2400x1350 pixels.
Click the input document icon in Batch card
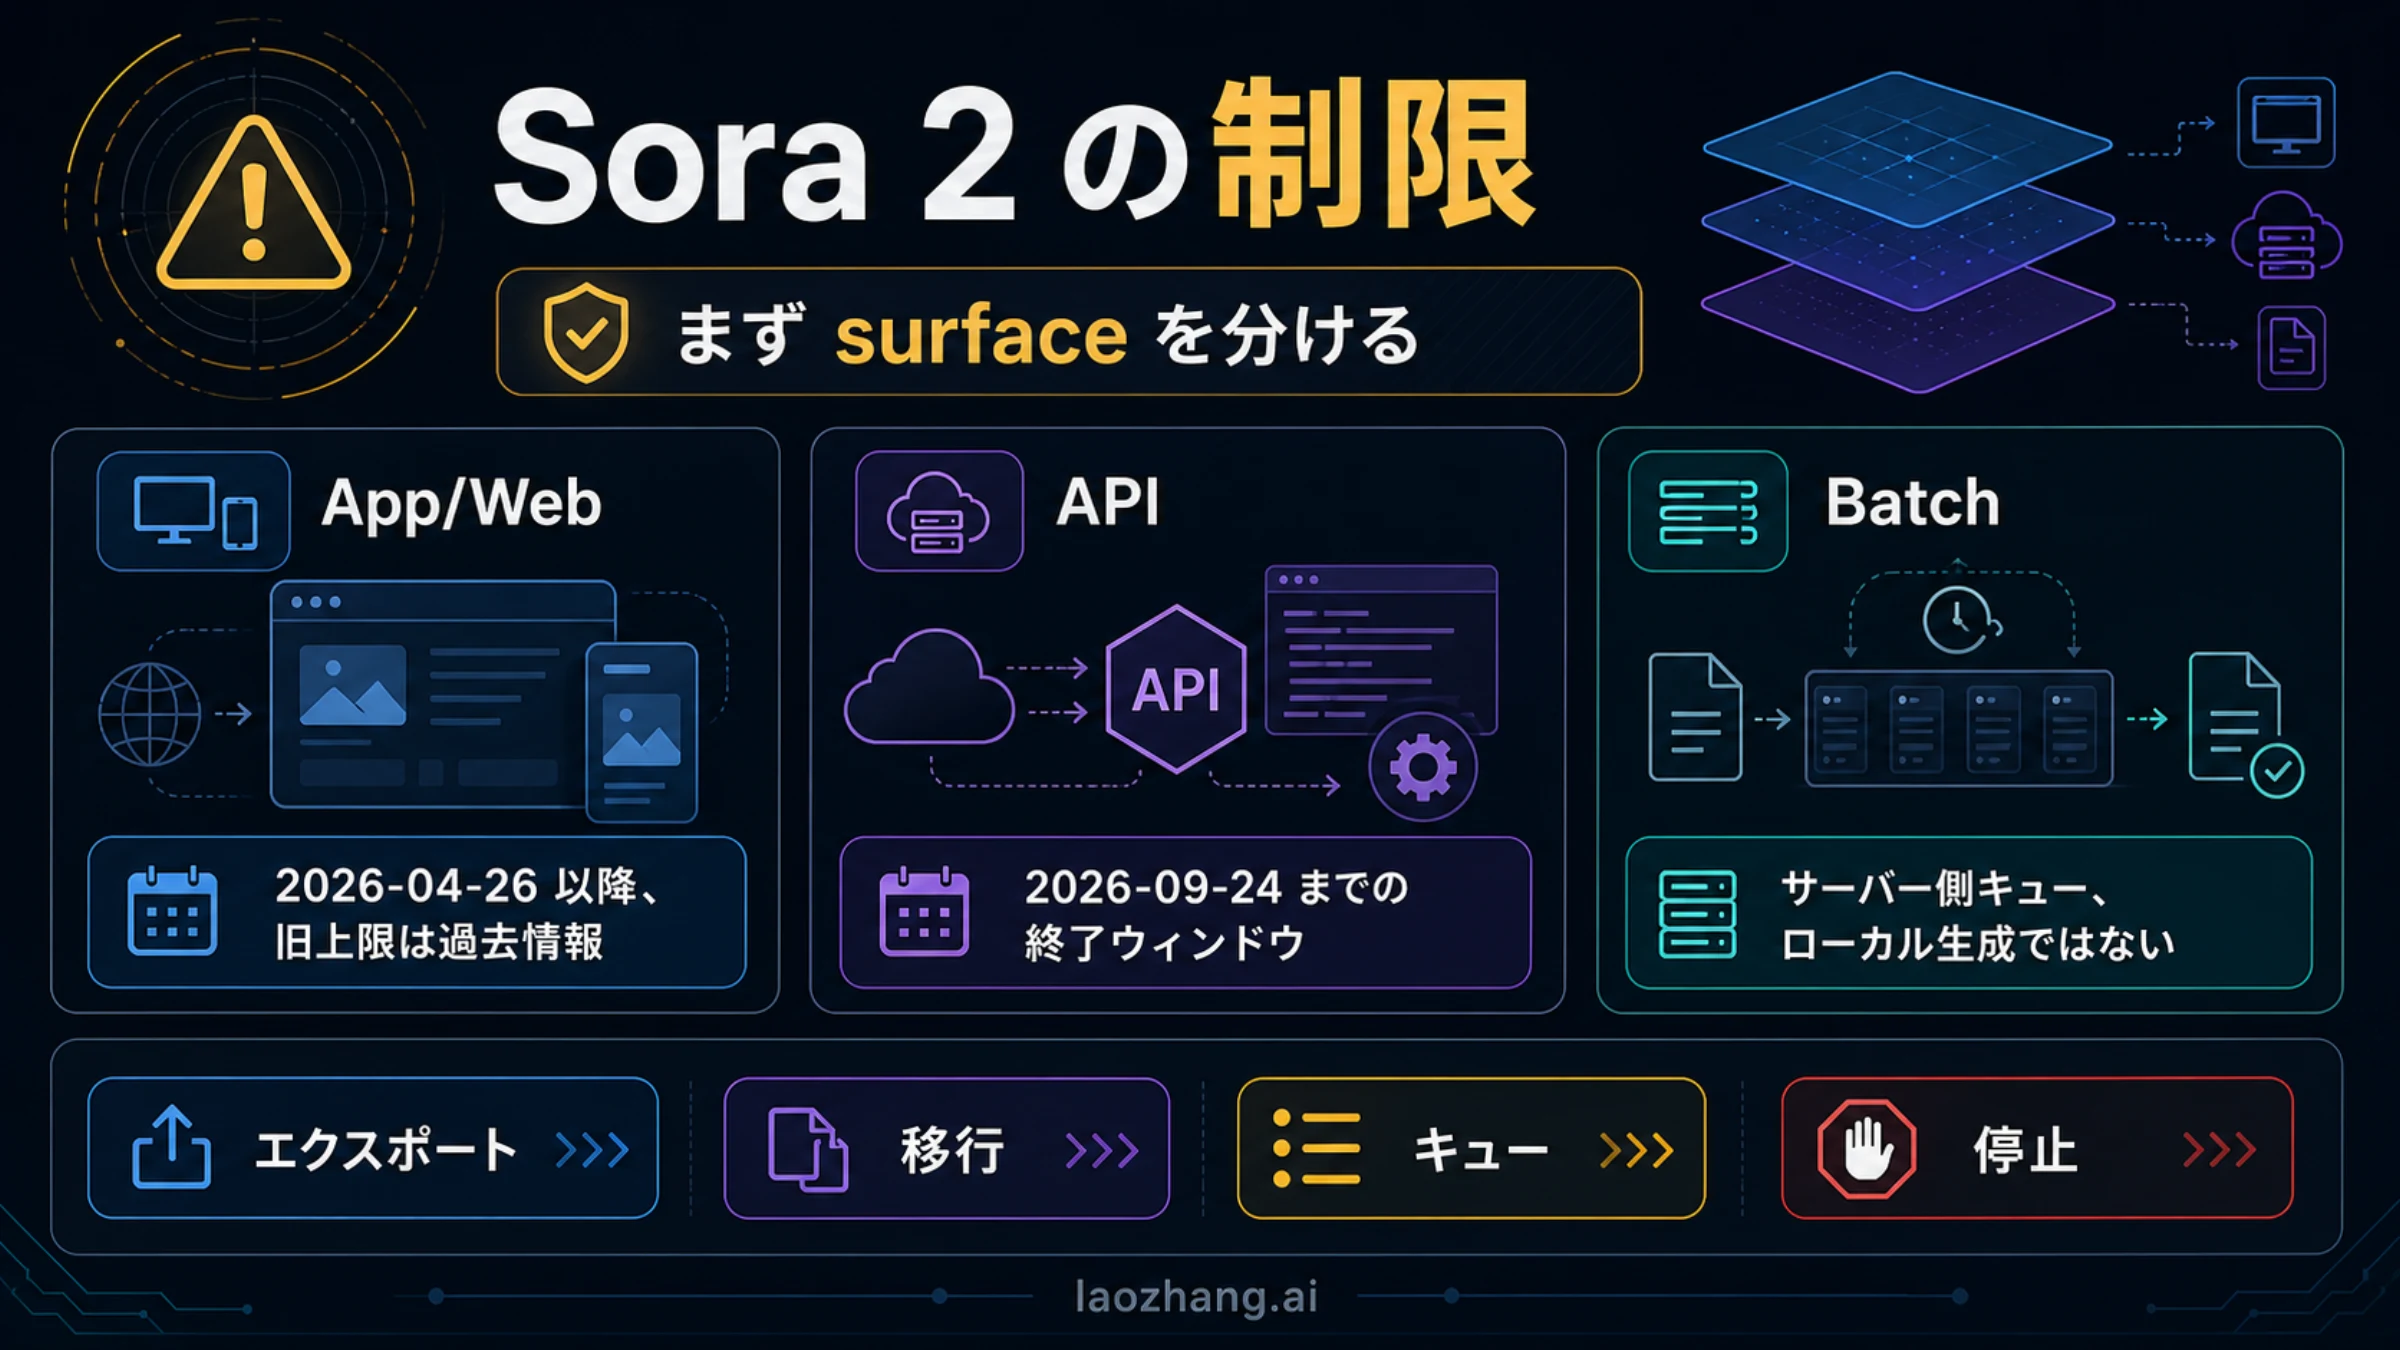click(1695, 716)
